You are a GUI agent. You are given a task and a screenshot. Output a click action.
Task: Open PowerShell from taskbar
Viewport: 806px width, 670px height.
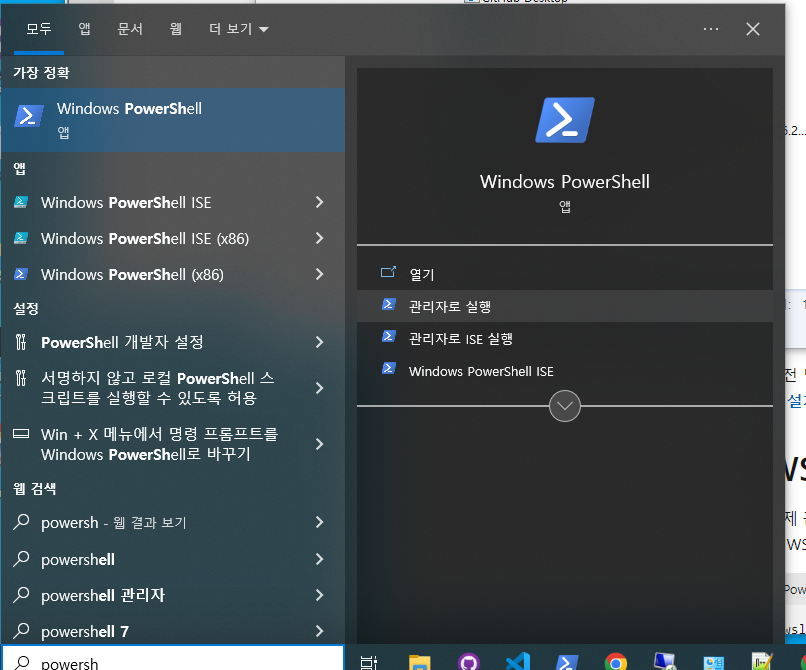566,662
